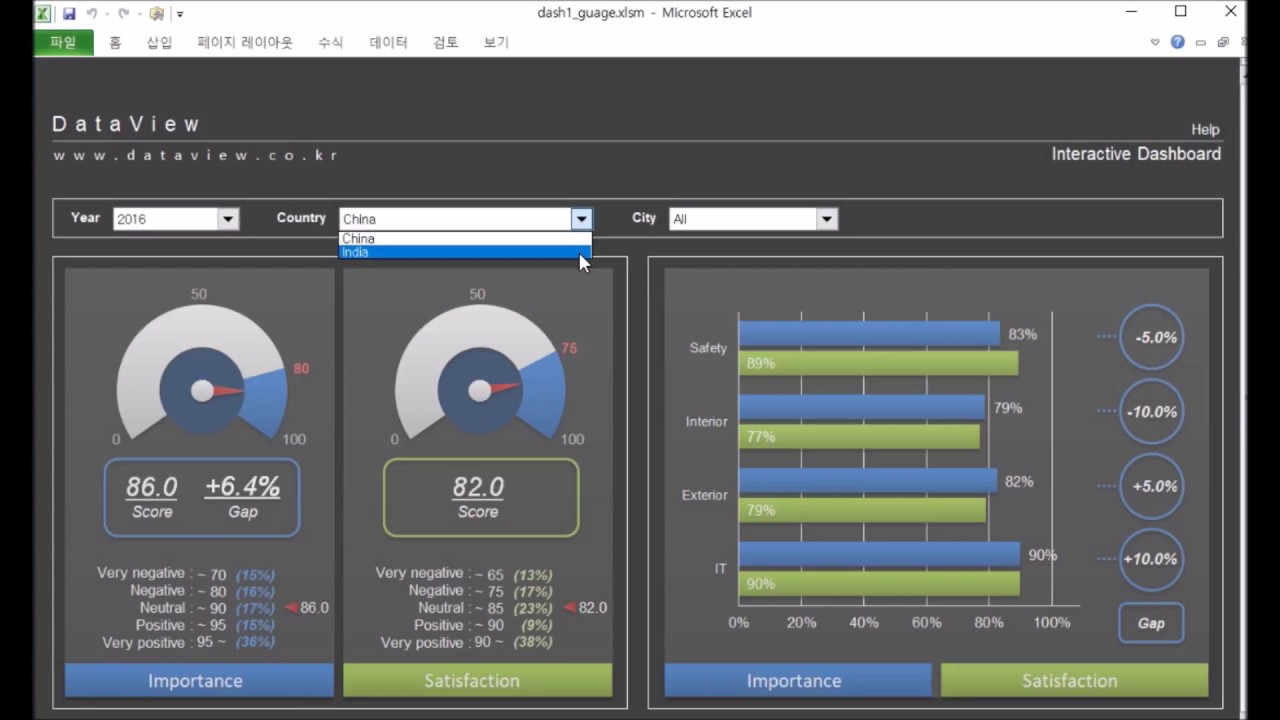Screen dimensions: 1280x720
Task: Click the green (38%) Very positive value
Action: pyautogui.click(x=533, y=642)
